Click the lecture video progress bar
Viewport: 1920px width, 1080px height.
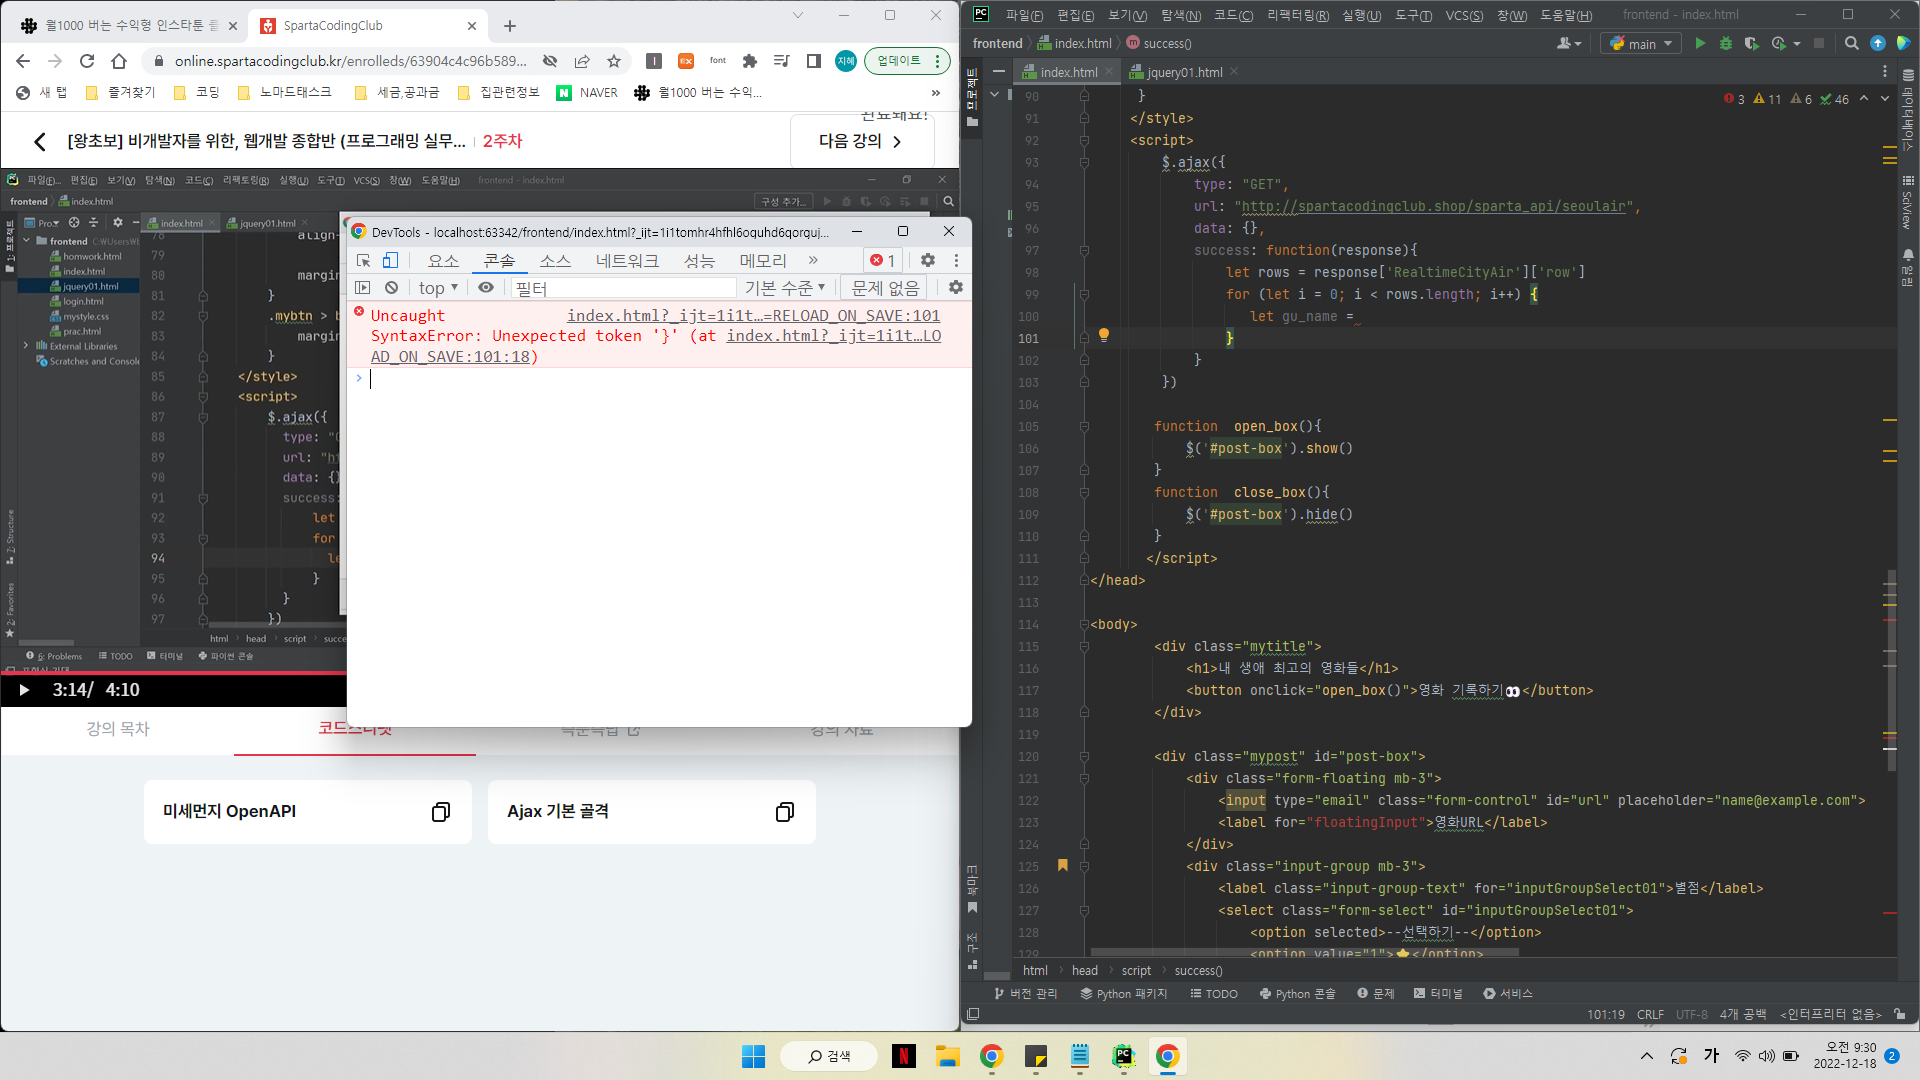174,673
